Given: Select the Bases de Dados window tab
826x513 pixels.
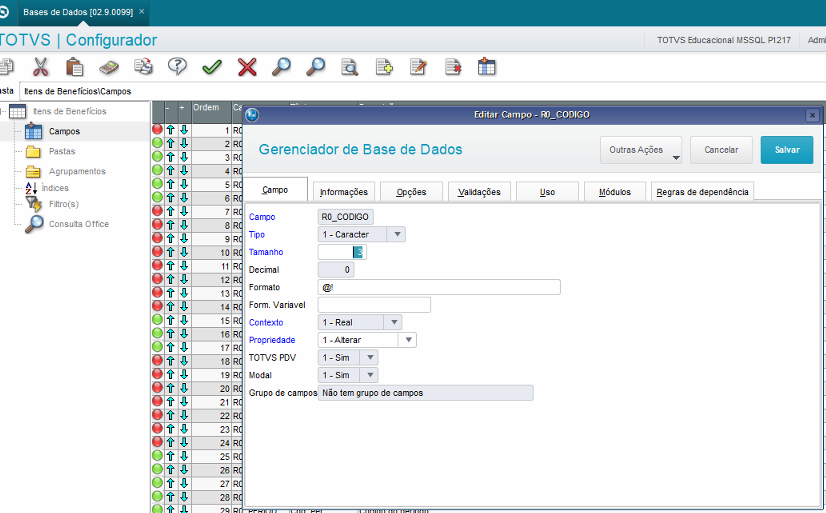Looking at the screenshot, I should (x=83, y=12).
